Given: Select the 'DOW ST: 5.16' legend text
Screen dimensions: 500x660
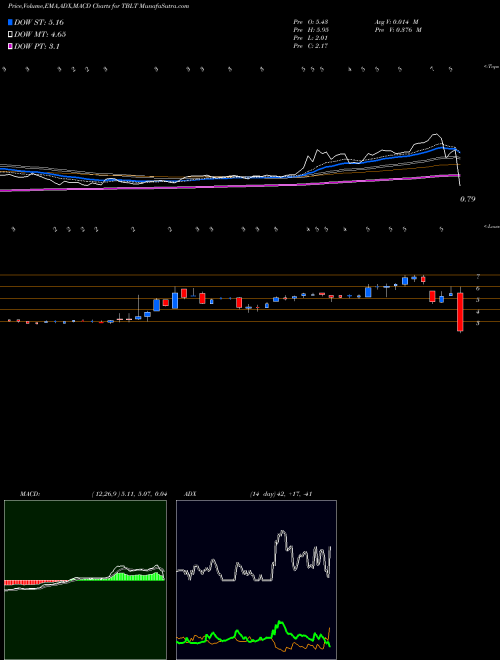Looking at the screenshot, I should pyautogui.click(x=39, y=22).
